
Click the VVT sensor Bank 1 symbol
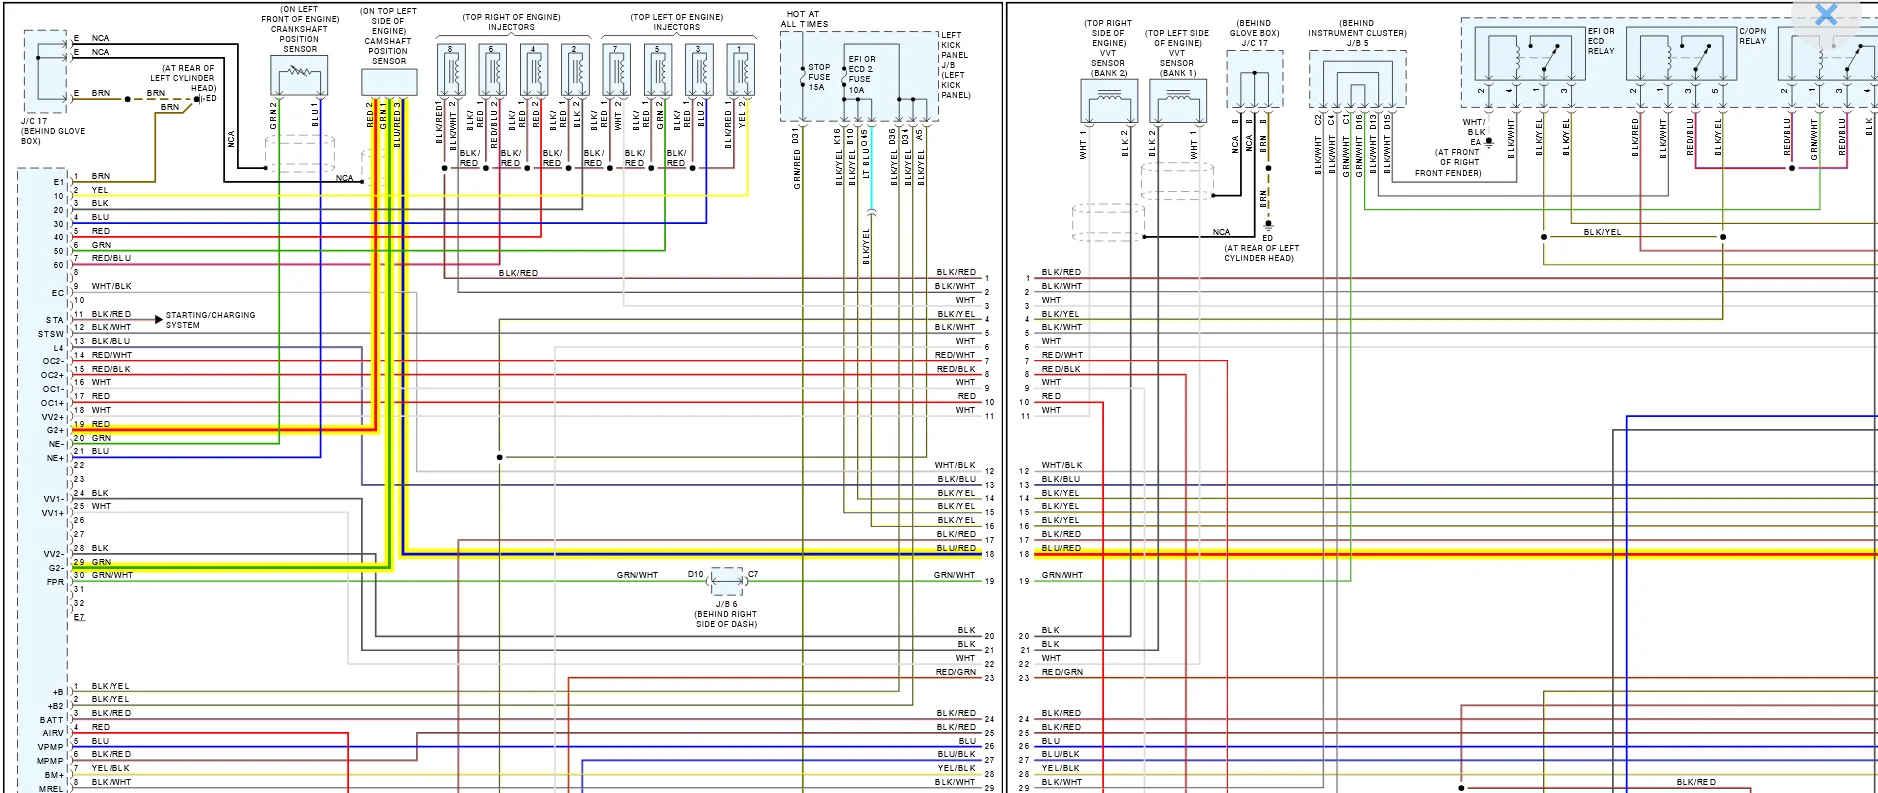click(1178, 101)
